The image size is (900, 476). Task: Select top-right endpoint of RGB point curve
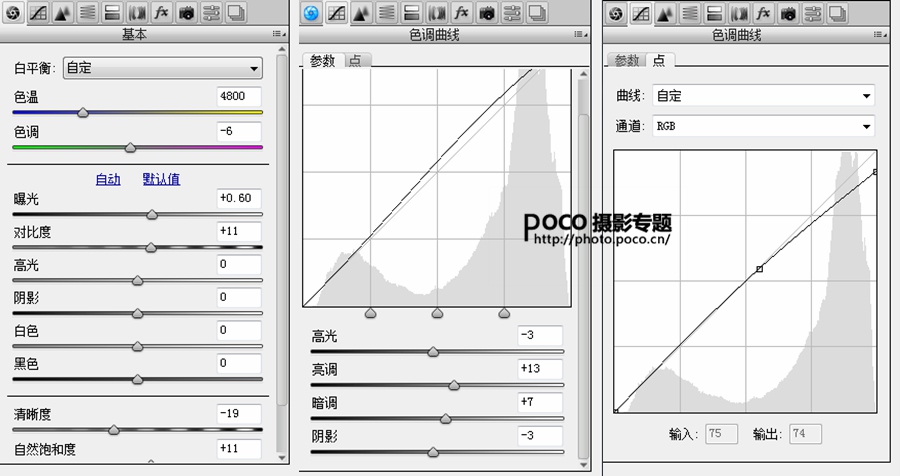pos(875,172)
